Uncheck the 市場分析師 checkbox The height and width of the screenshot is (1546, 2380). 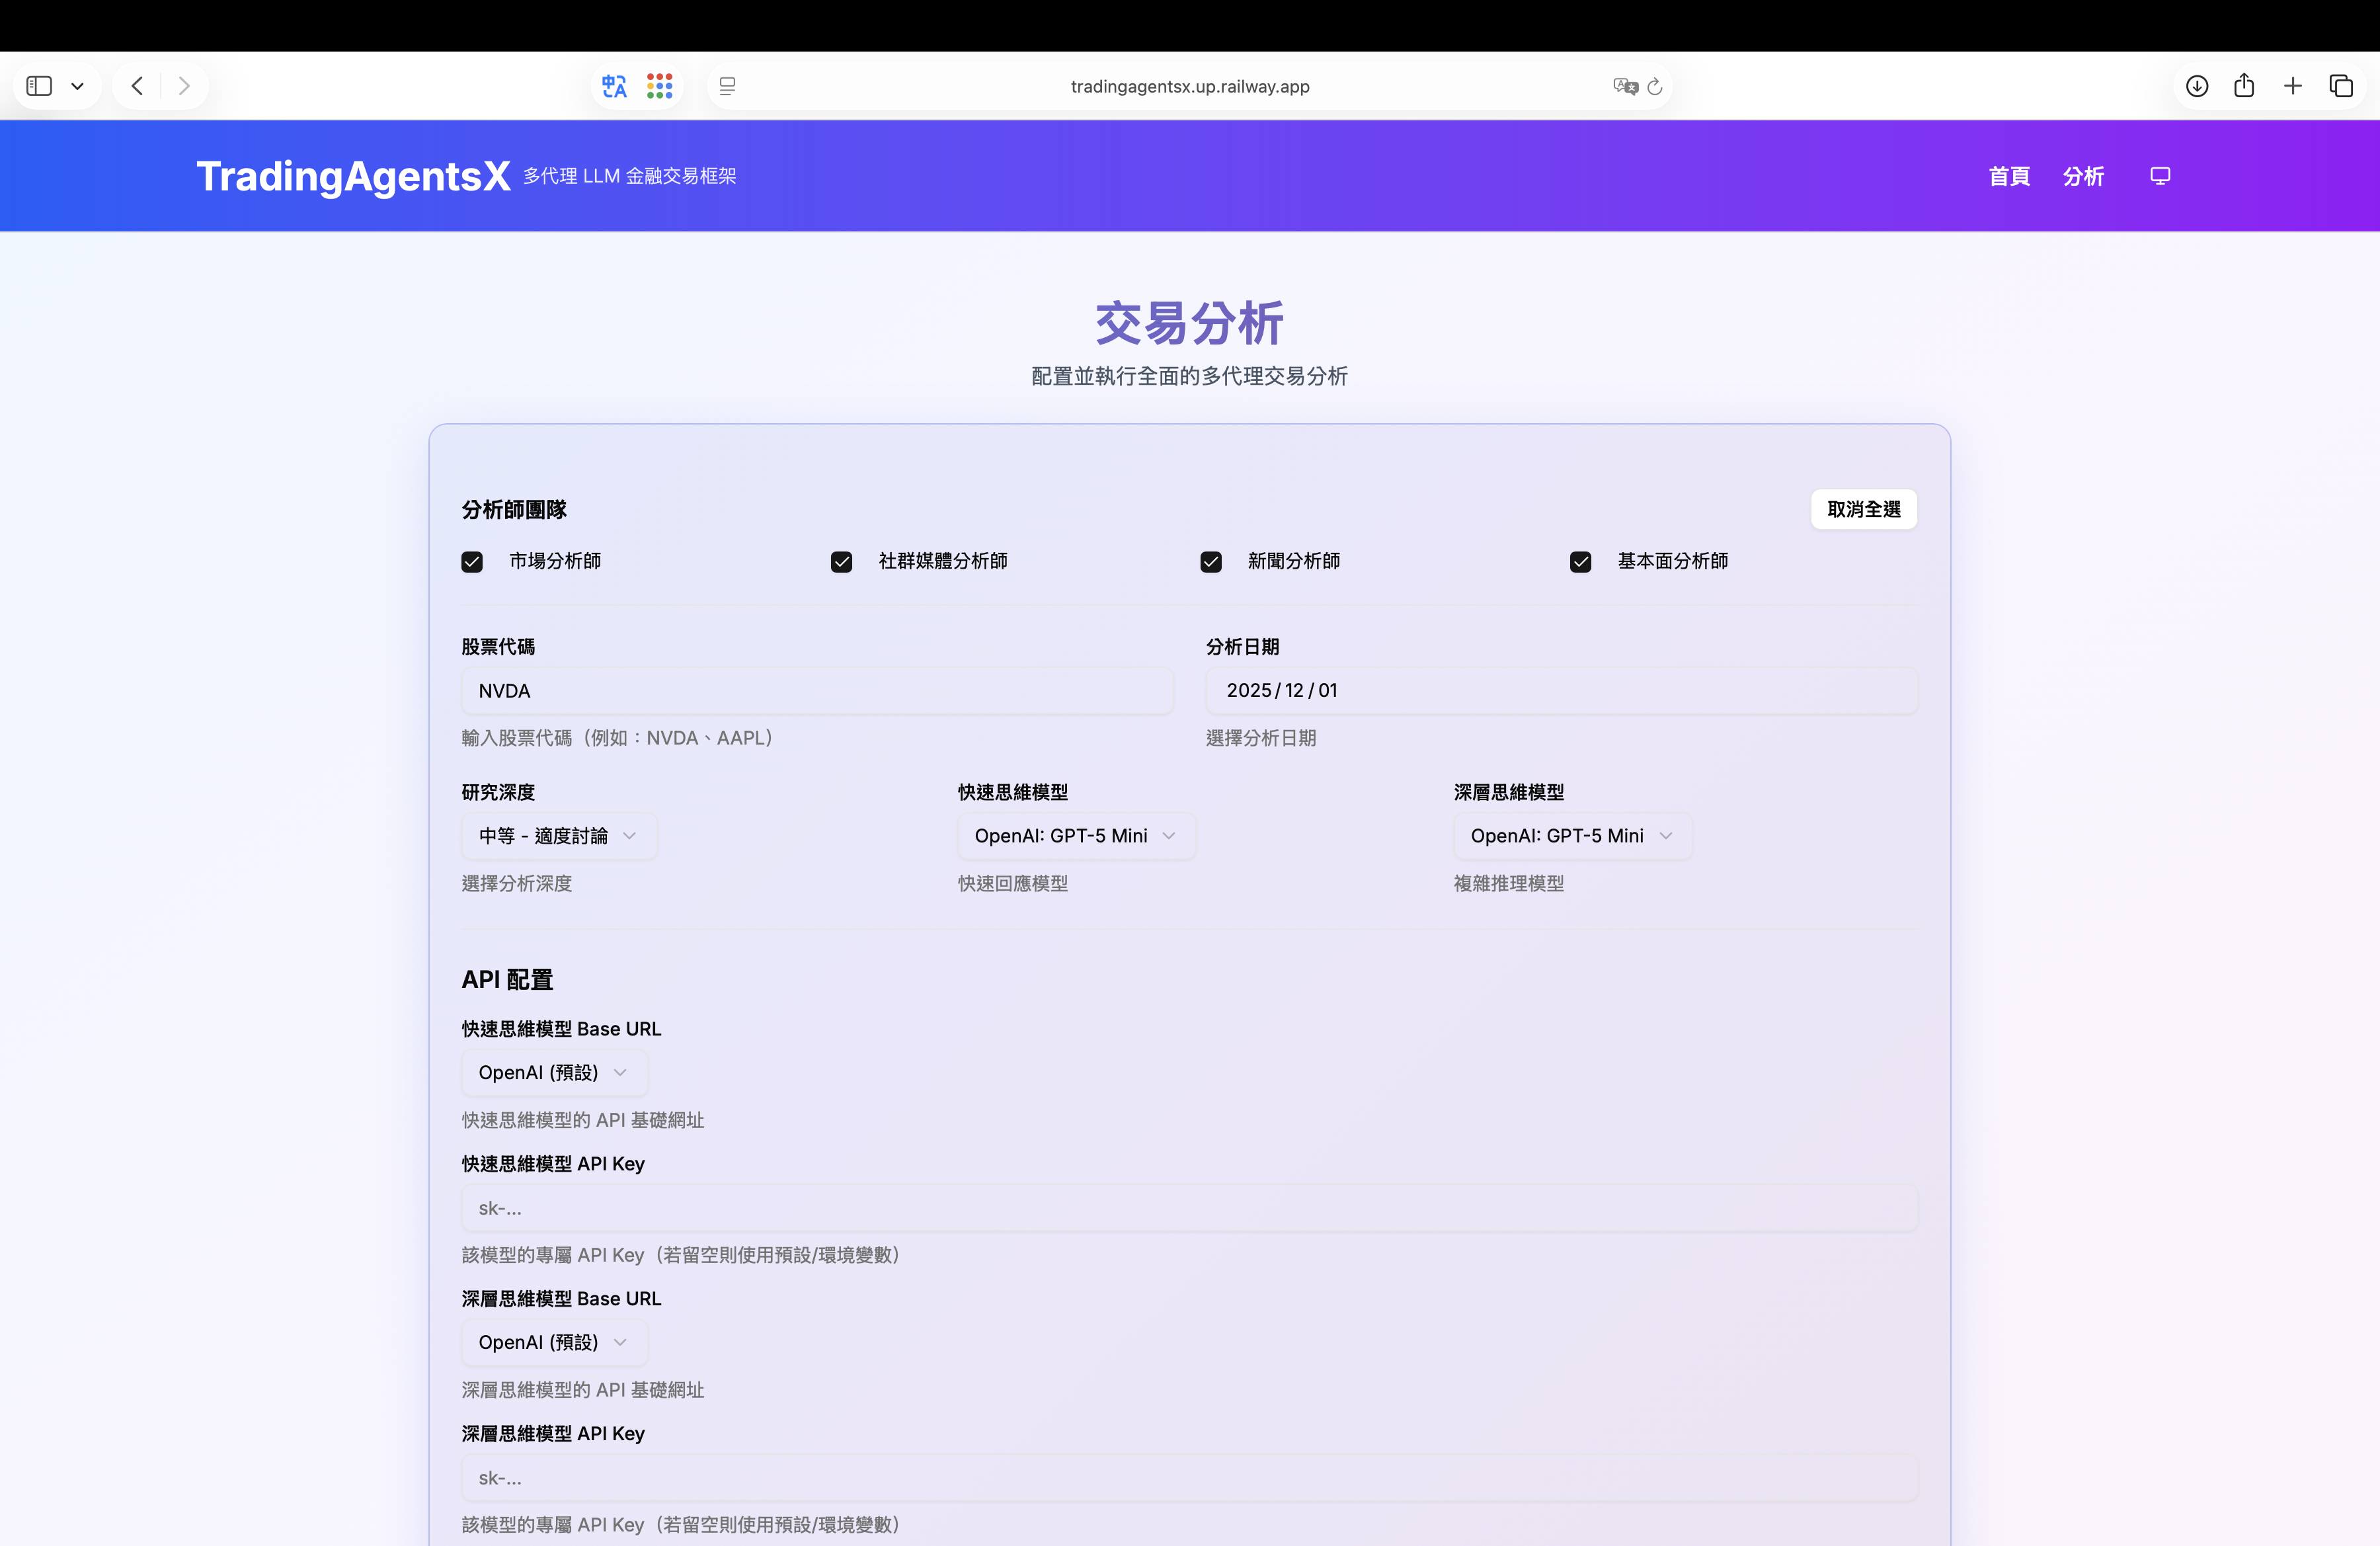[x=472, y=562]
